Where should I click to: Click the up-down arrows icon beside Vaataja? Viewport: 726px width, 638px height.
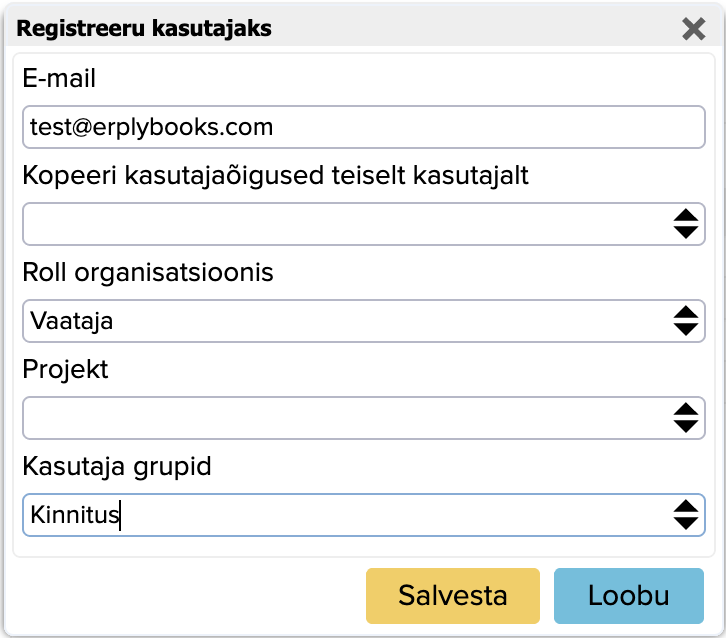click(685, 321)
